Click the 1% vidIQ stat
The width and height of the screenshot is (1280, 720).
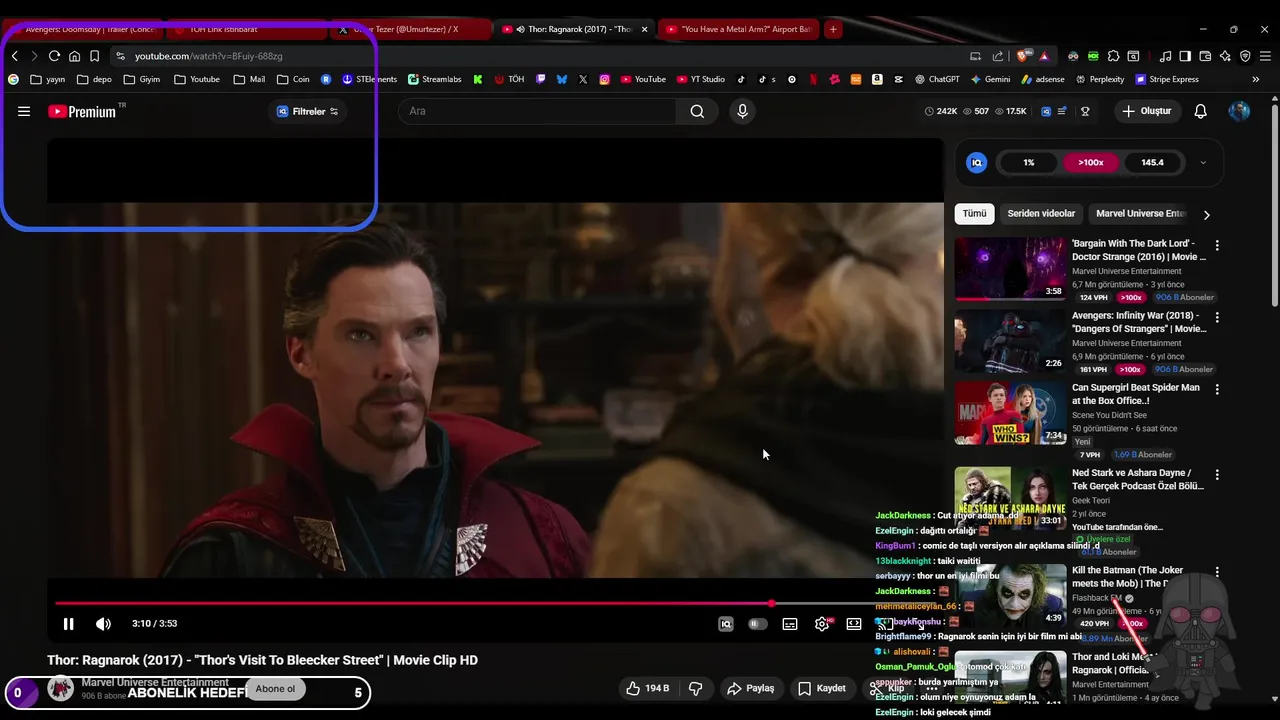coord(1029,162)
